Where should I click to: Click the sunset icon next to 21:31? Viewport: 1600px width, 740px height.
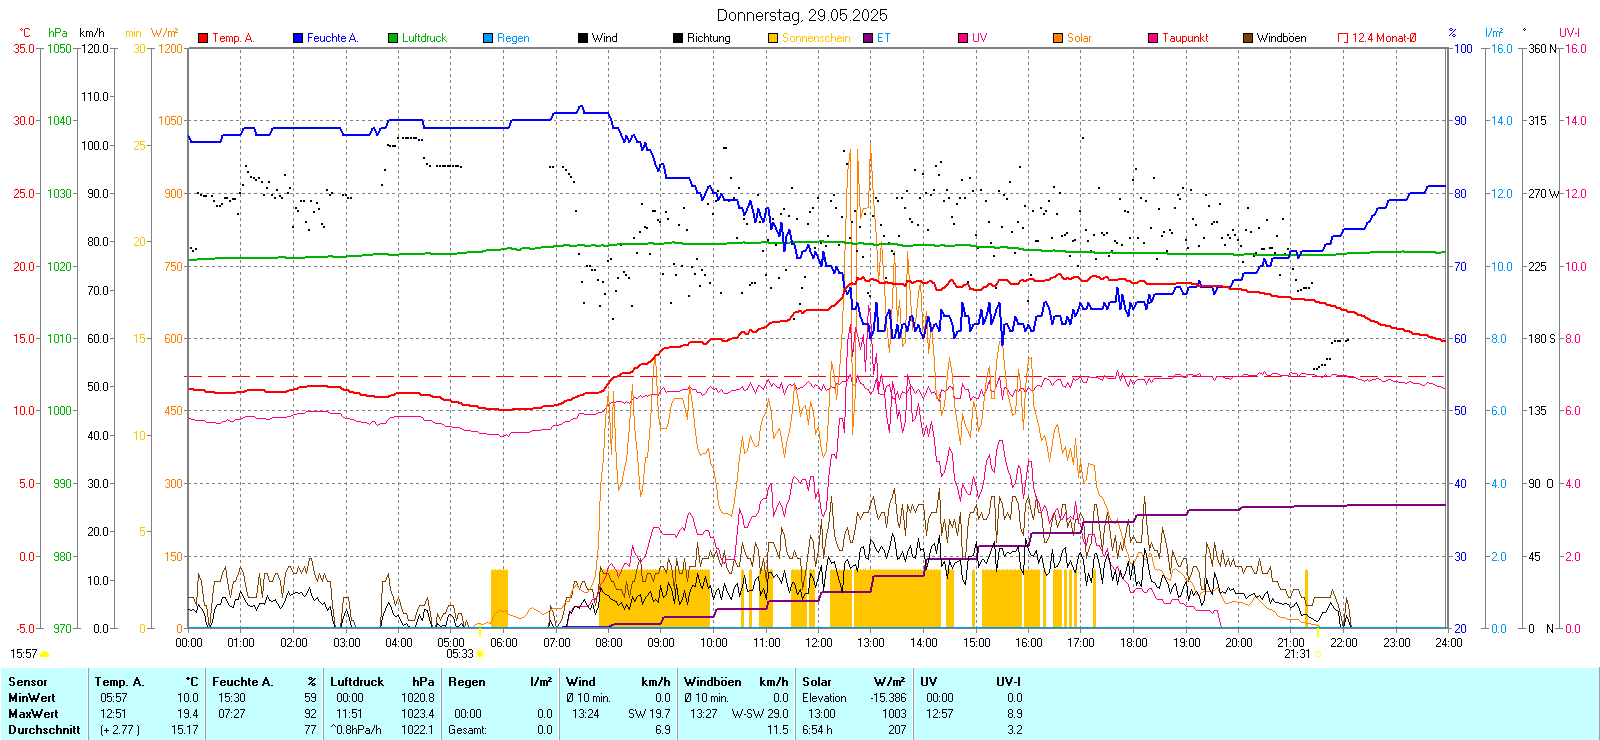pos(1317,654)
